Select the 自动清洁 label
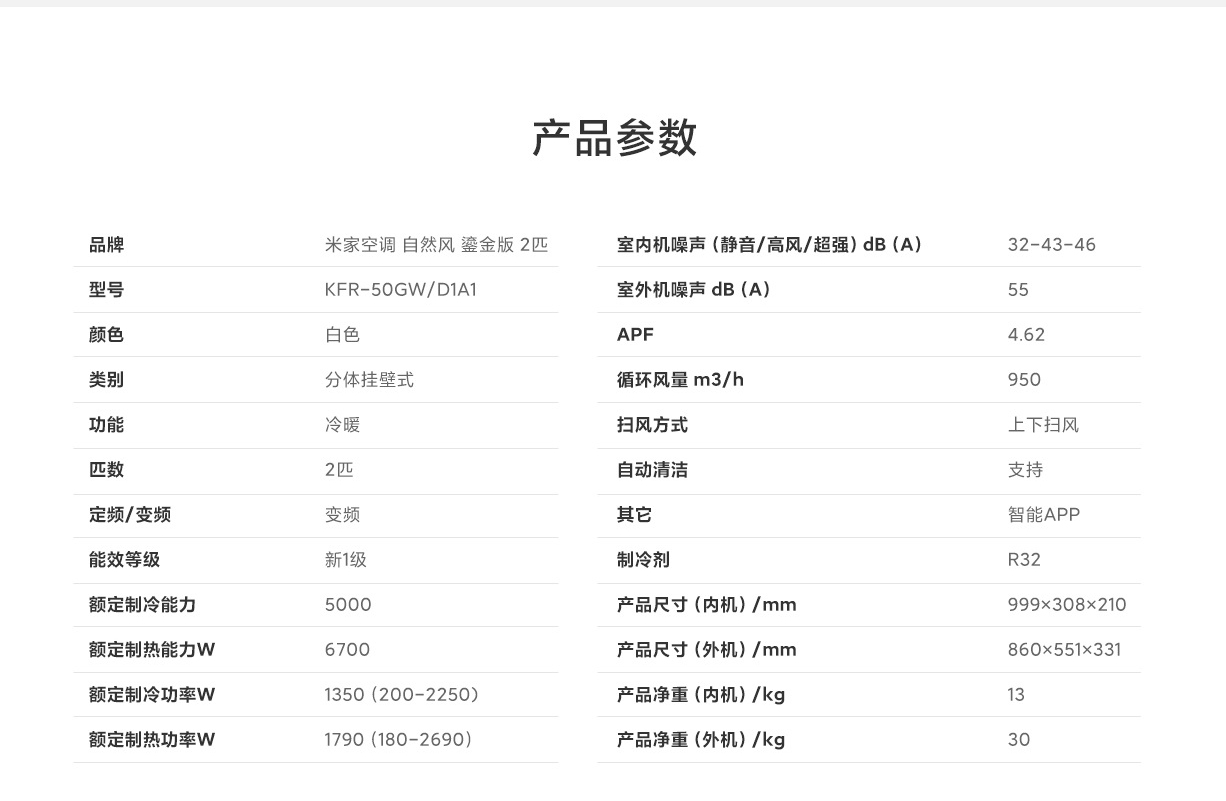The height and width of the screenshot is (801, 1226). pyautogui.click(x=653, y=470)
